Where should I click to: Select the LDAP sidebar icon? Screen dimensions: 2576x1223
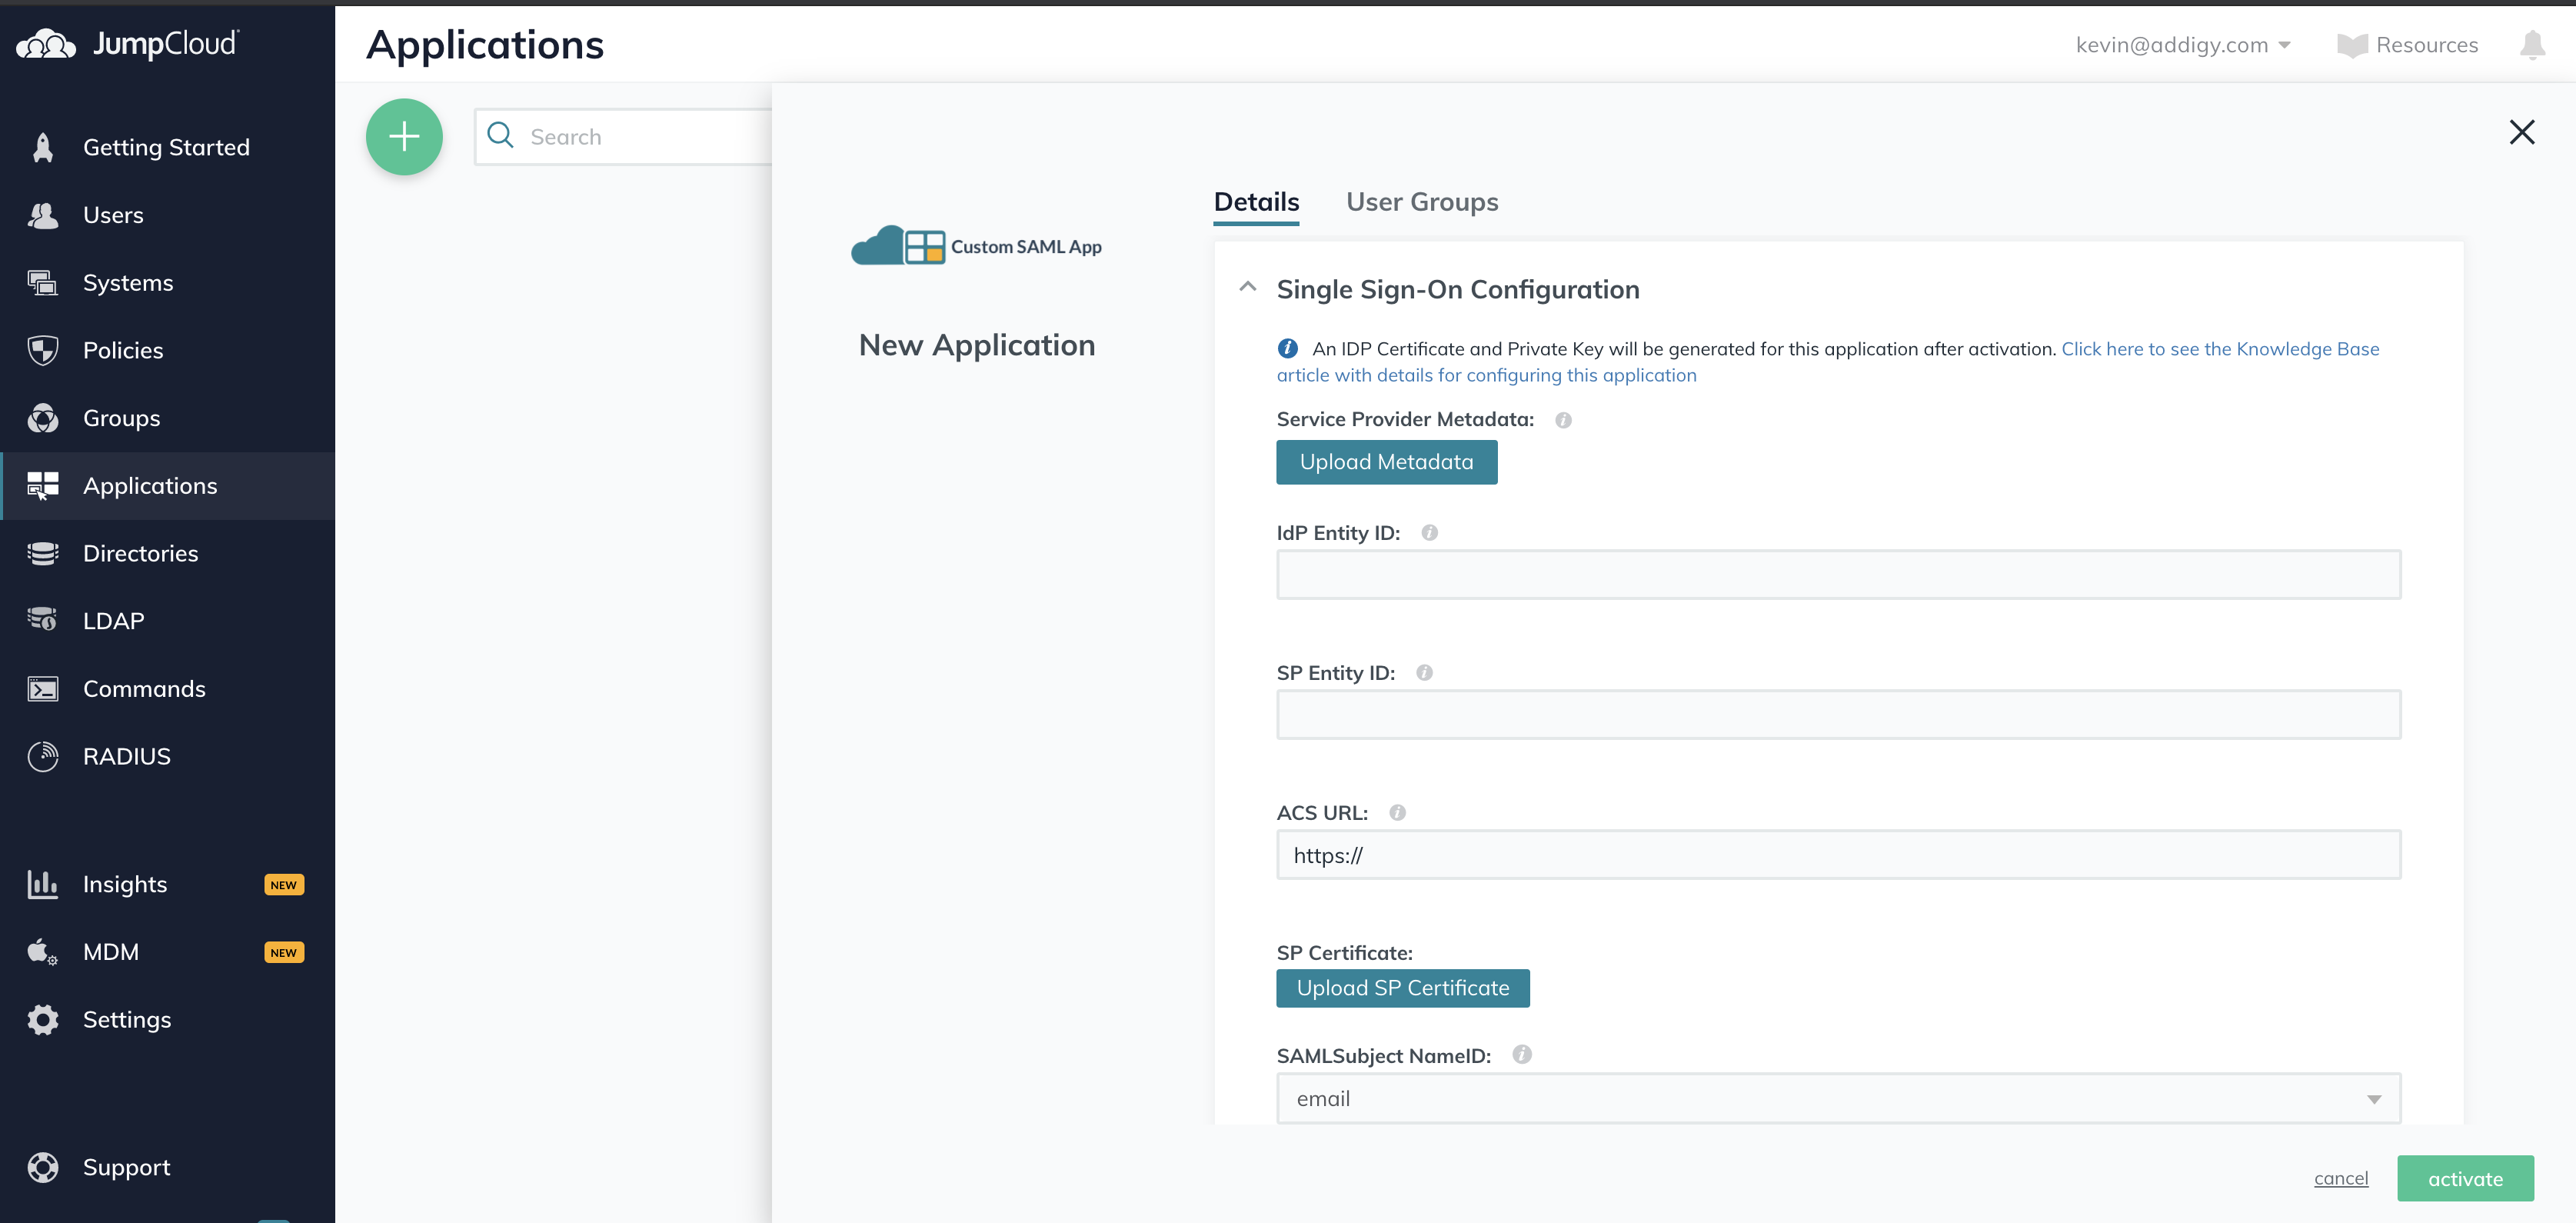(43, 620)
